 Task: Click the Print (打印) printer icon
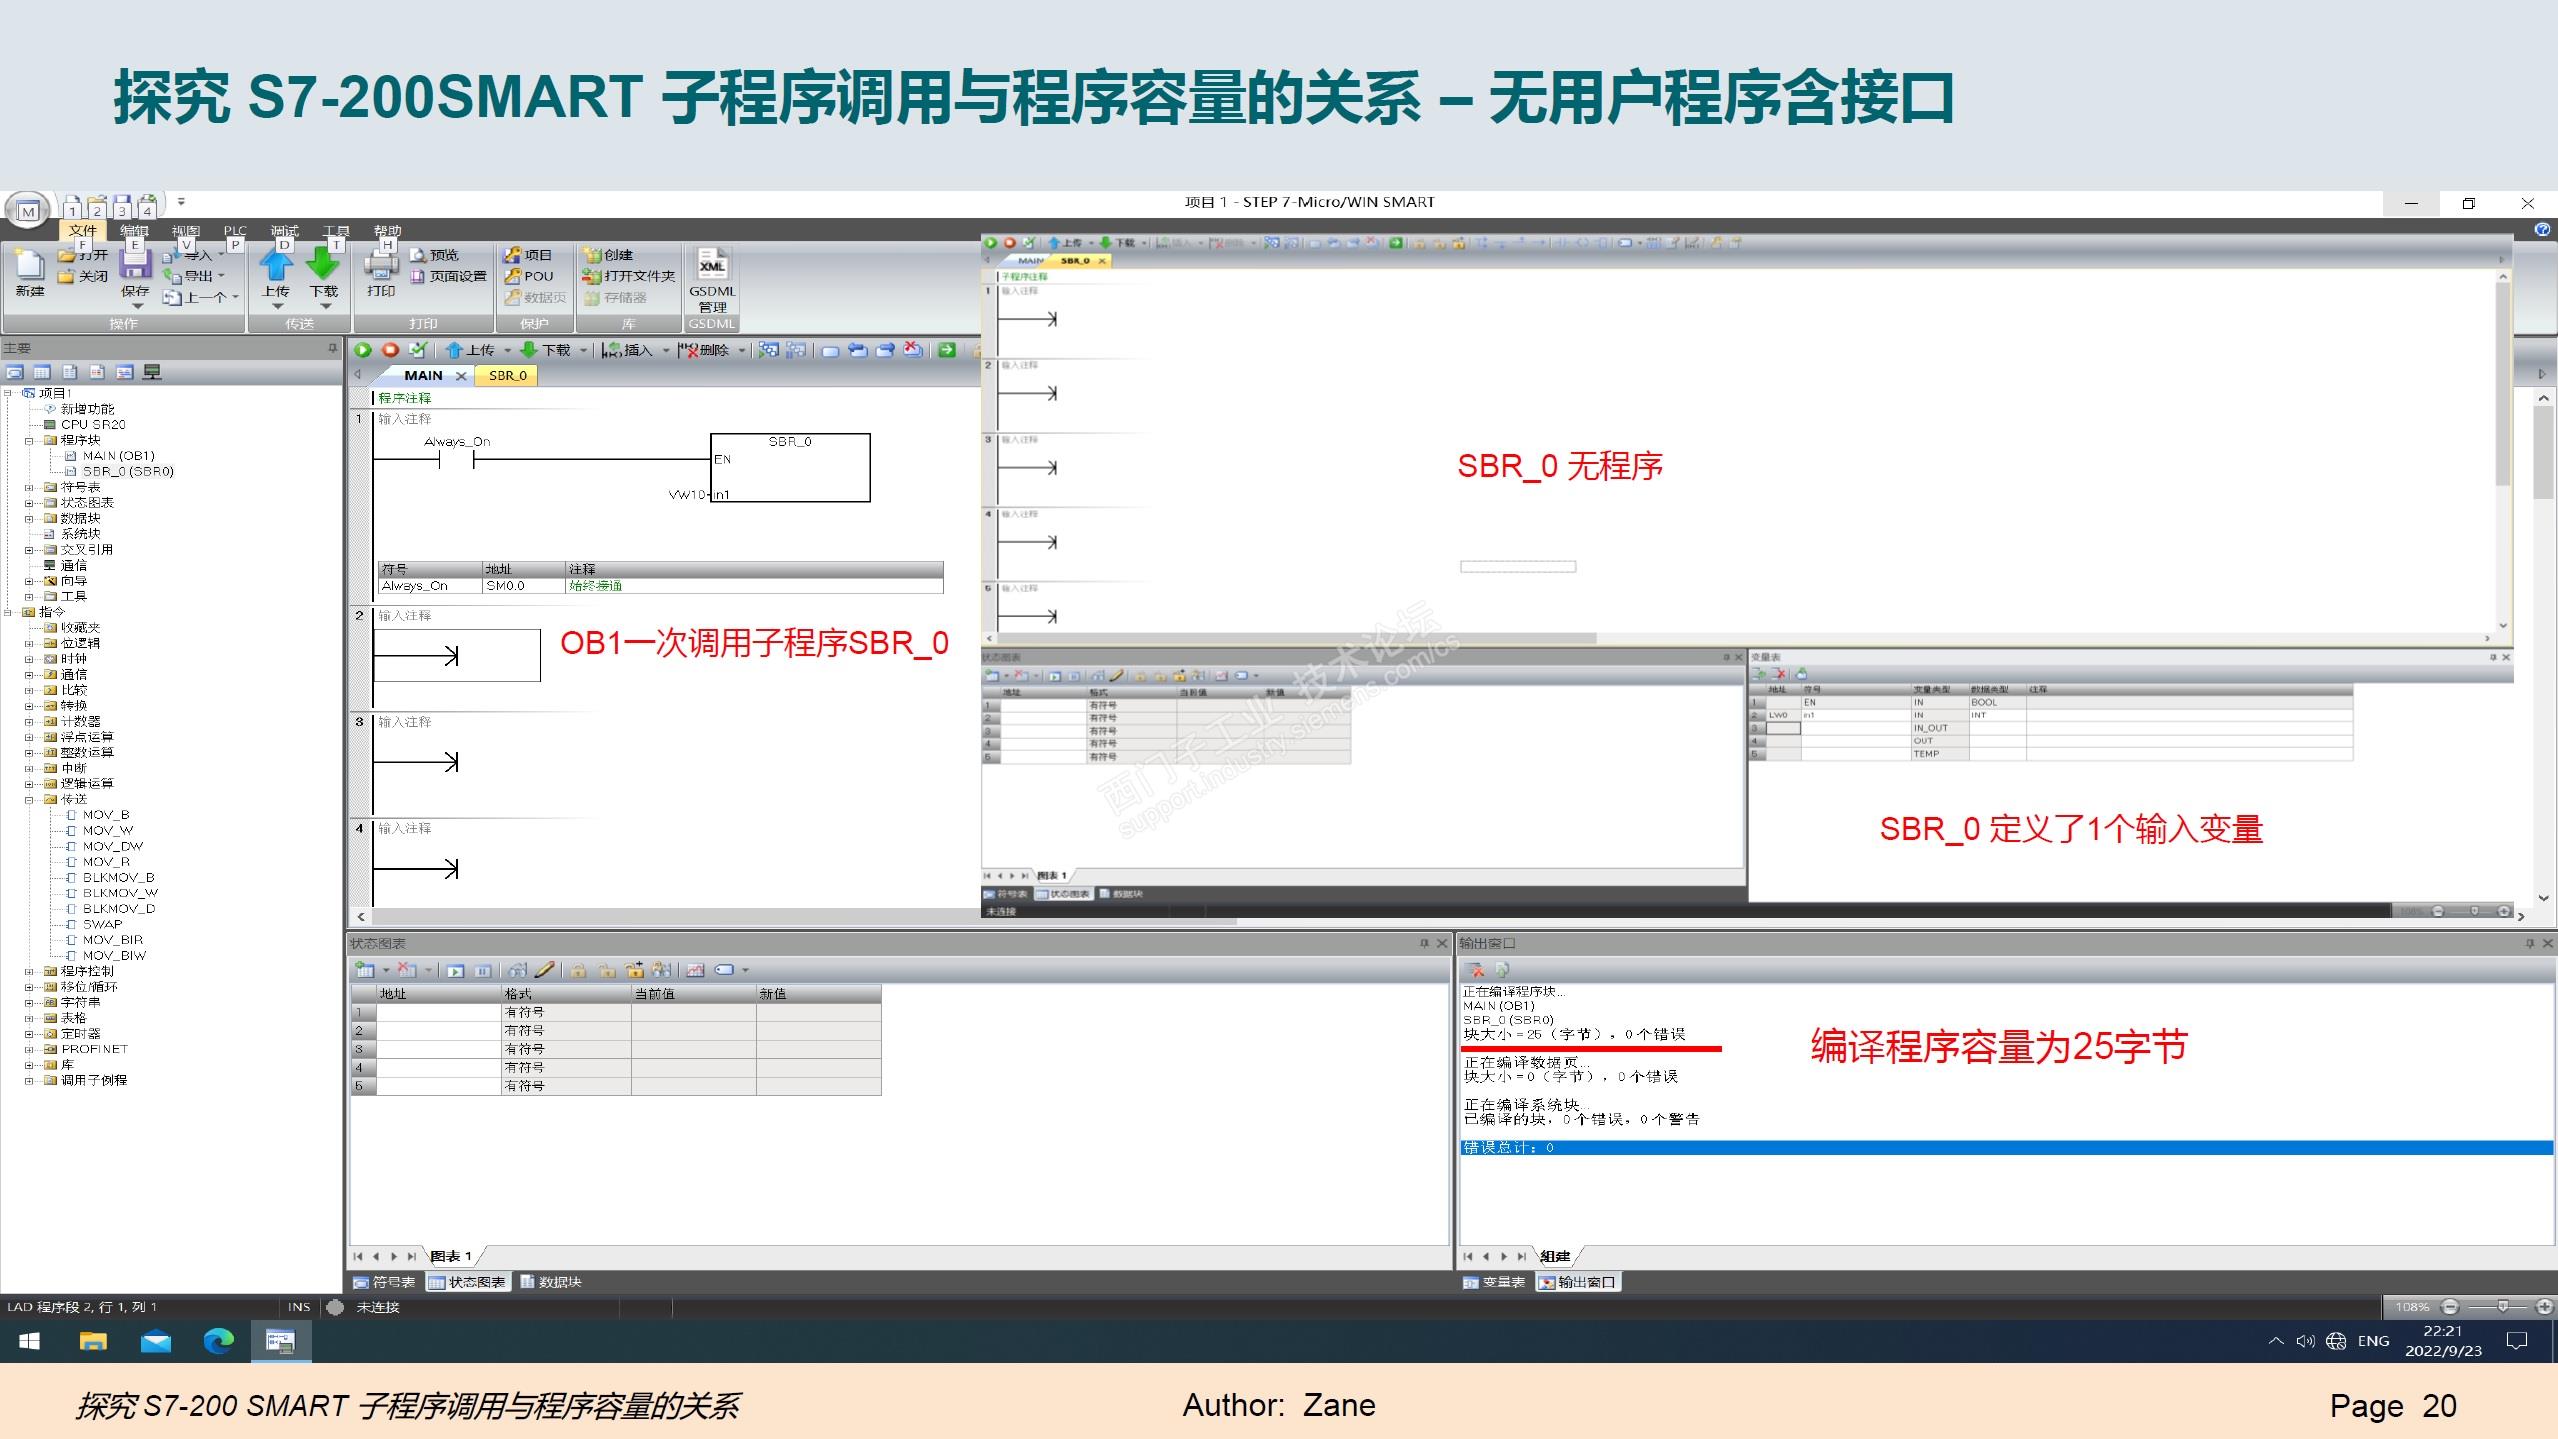[x=380, y=266]
